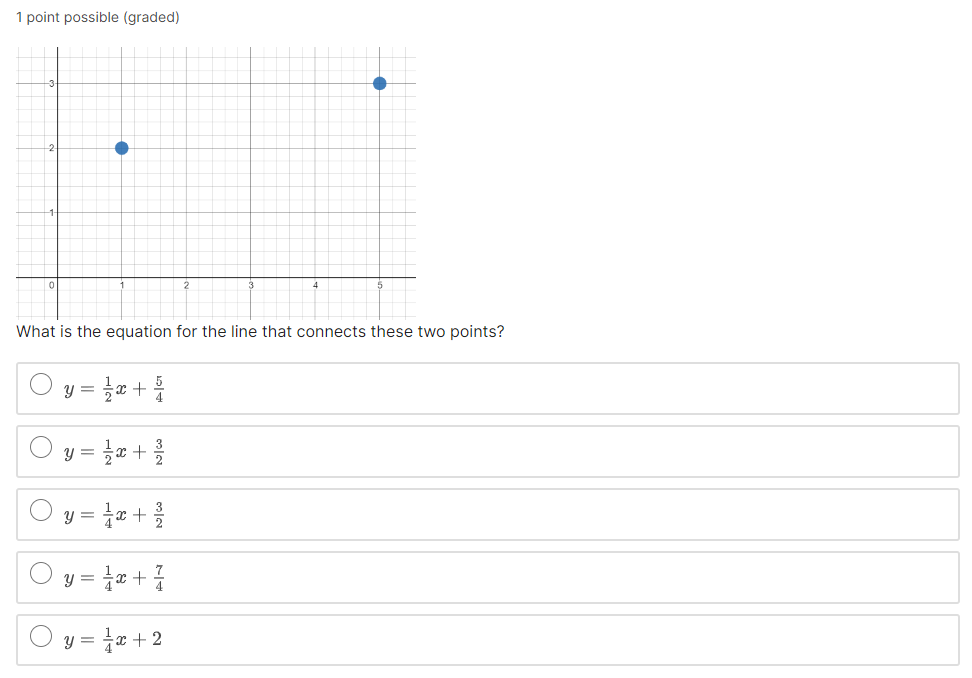
Task: Select radio for y = ¼x + 3/2
Action: [x=41, y=510]
